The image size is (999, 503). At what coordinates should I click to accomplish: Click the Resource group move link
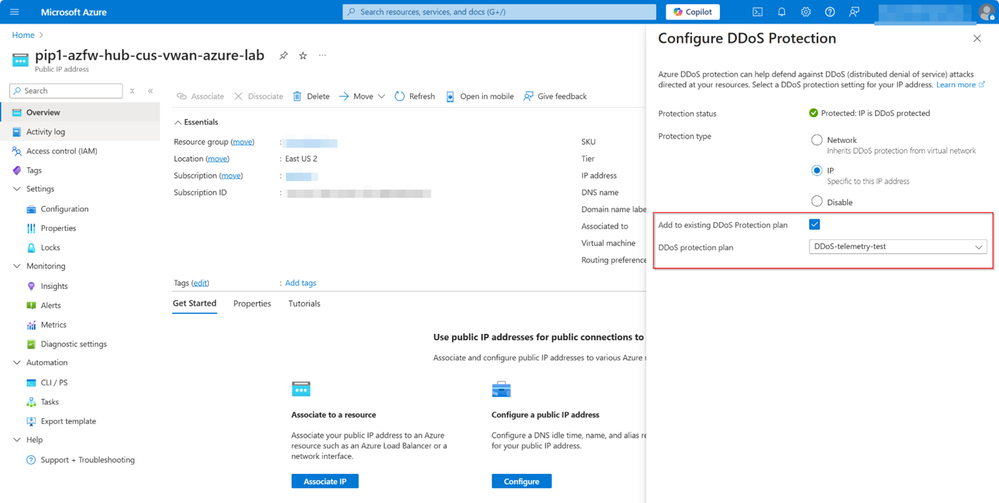pos(241,142)
